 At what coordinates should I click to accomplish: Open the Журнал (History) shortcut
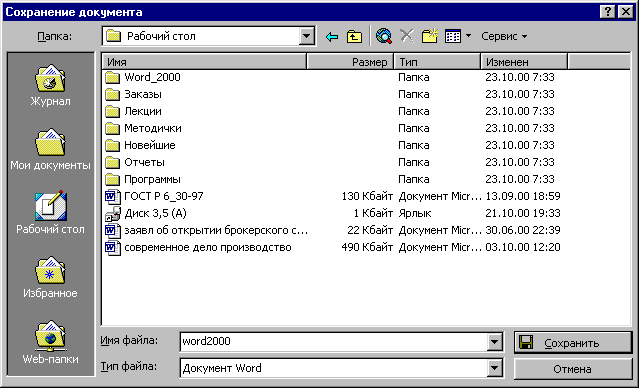click(51, 85)
